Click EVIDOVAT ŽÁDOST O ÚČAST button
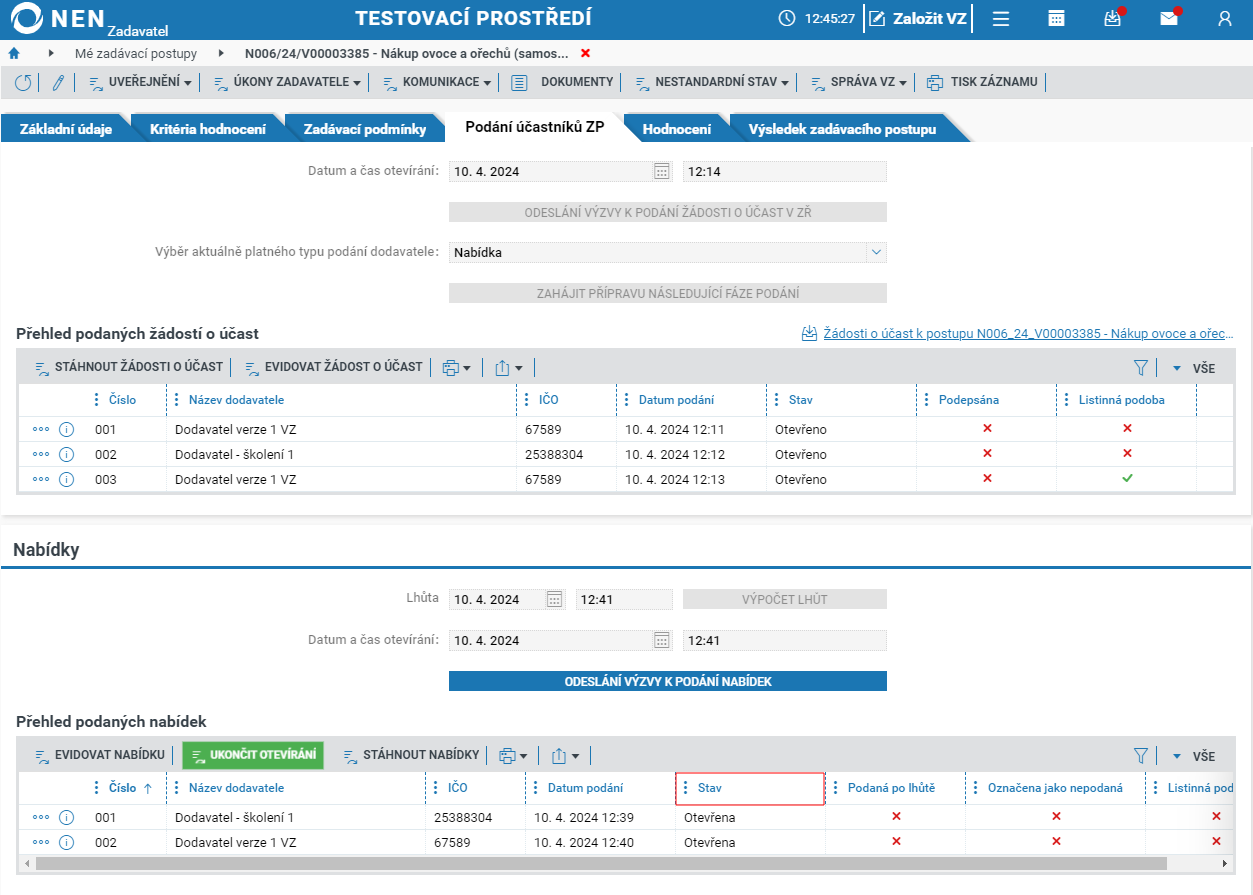This screenshot has height=895, width=1253. tap(333, 367)
